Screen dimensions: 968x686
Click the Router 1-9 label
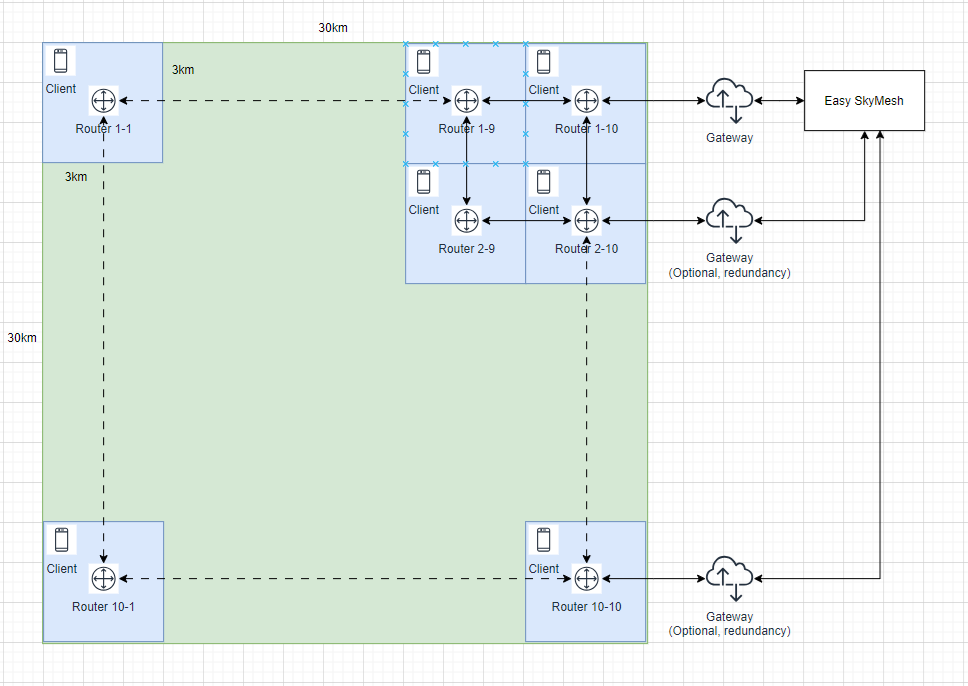(x=467, y=129)
